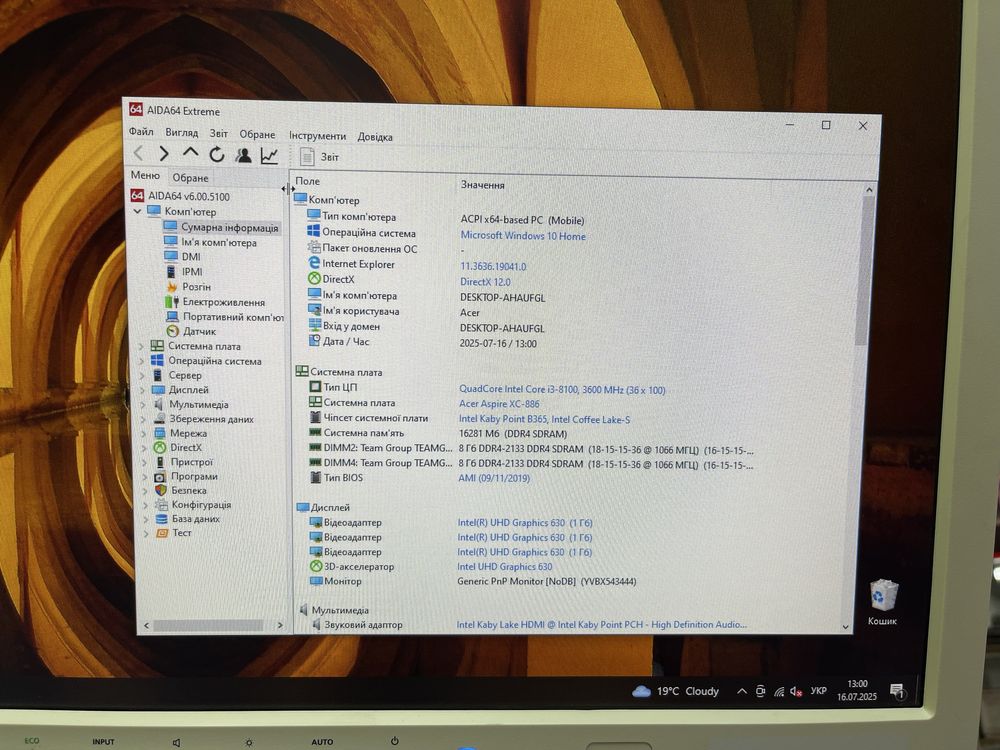Viewport: 1000px width, 750px height.
Task: Show hidden tray icons with the chevron
Action: 742,691
